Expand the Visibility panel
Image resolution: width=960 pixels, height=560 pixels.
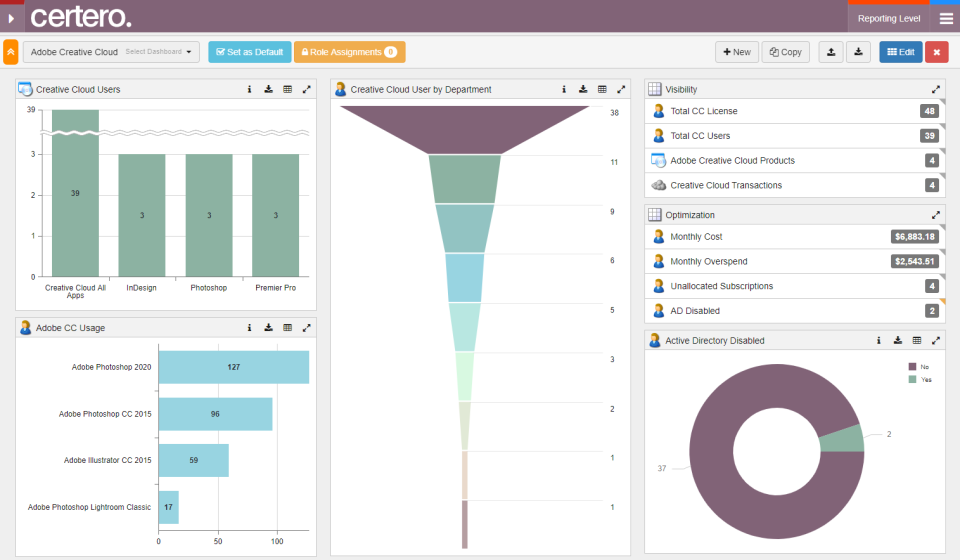pyautogui.click(x=936, y=89)
